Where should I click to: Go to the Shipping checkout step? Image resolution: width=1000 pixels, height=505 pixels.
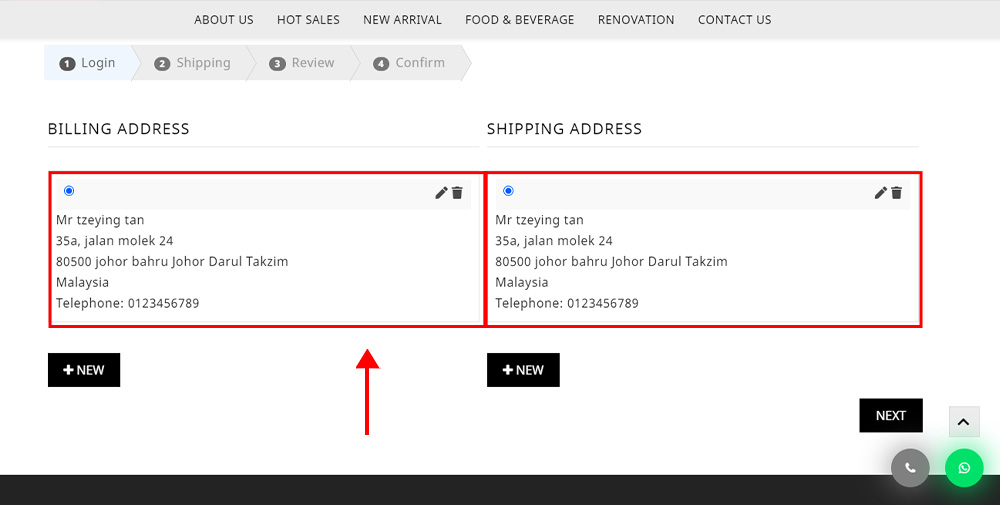click(193, 62)
